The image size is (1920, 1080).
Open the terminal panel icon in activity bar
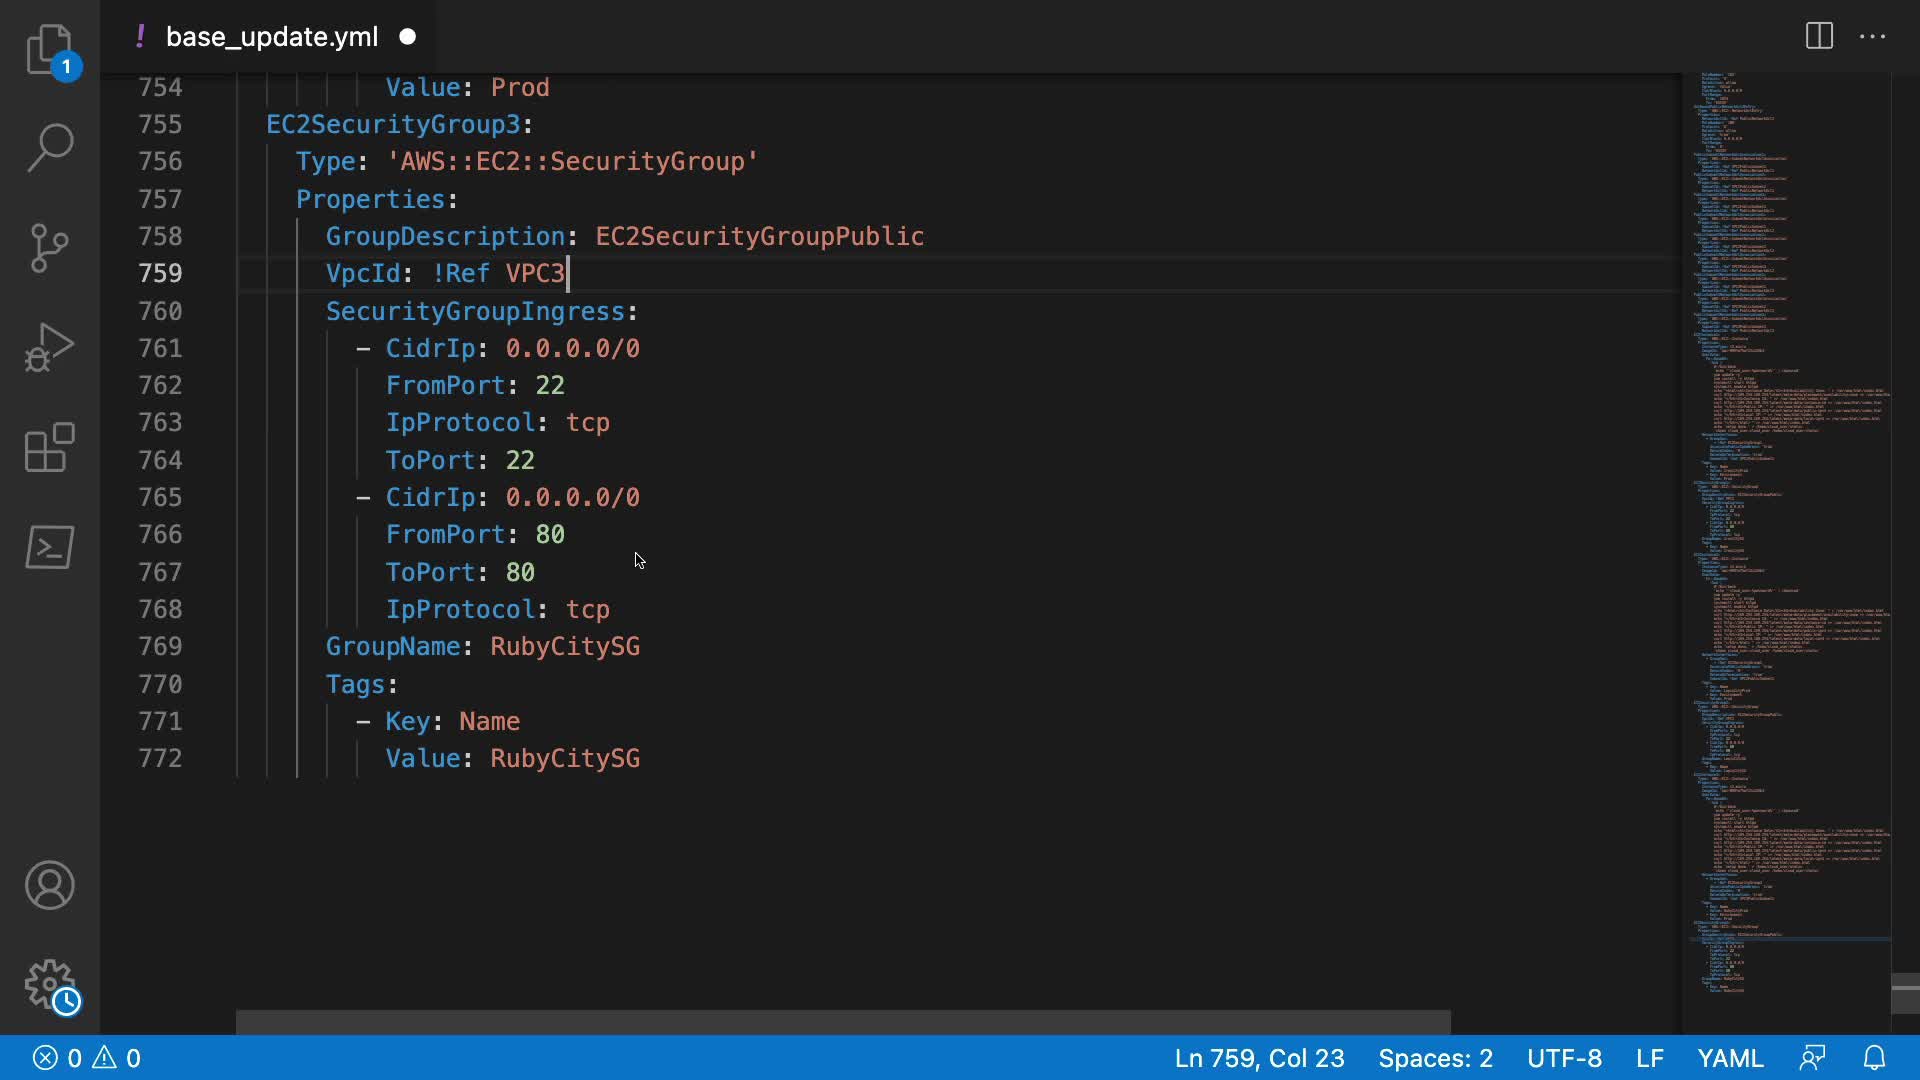click(x=49, y=547)
